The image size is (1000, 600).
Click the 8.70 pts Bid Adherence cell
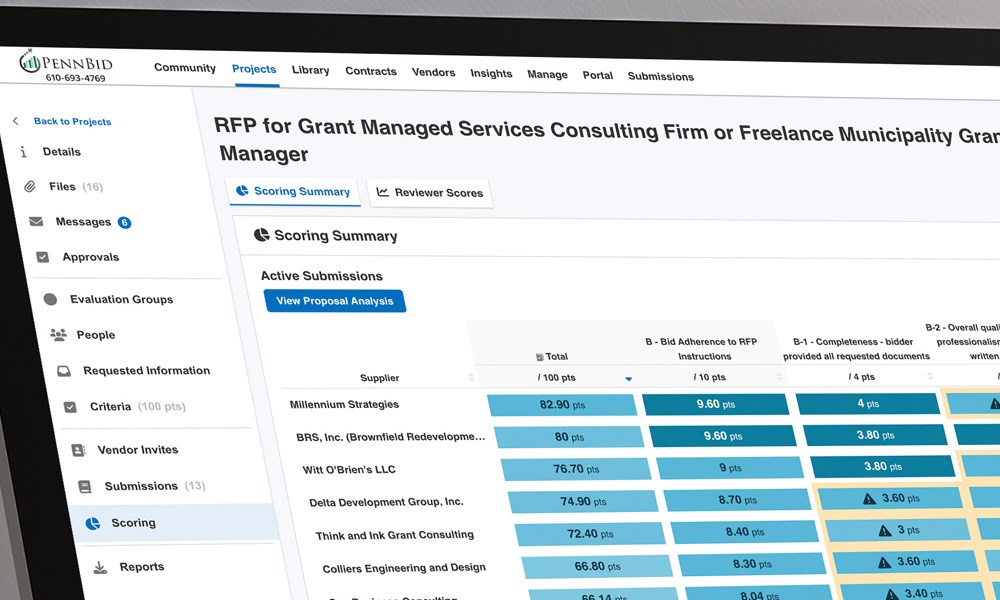coord(737,500)
